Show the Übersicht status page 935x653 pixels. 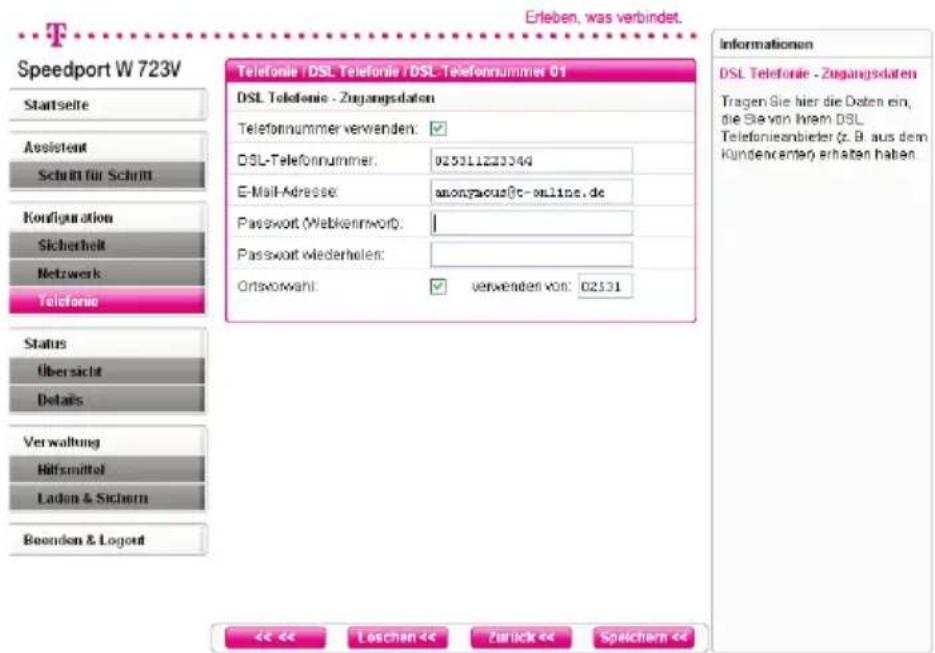tap(107, 372)
